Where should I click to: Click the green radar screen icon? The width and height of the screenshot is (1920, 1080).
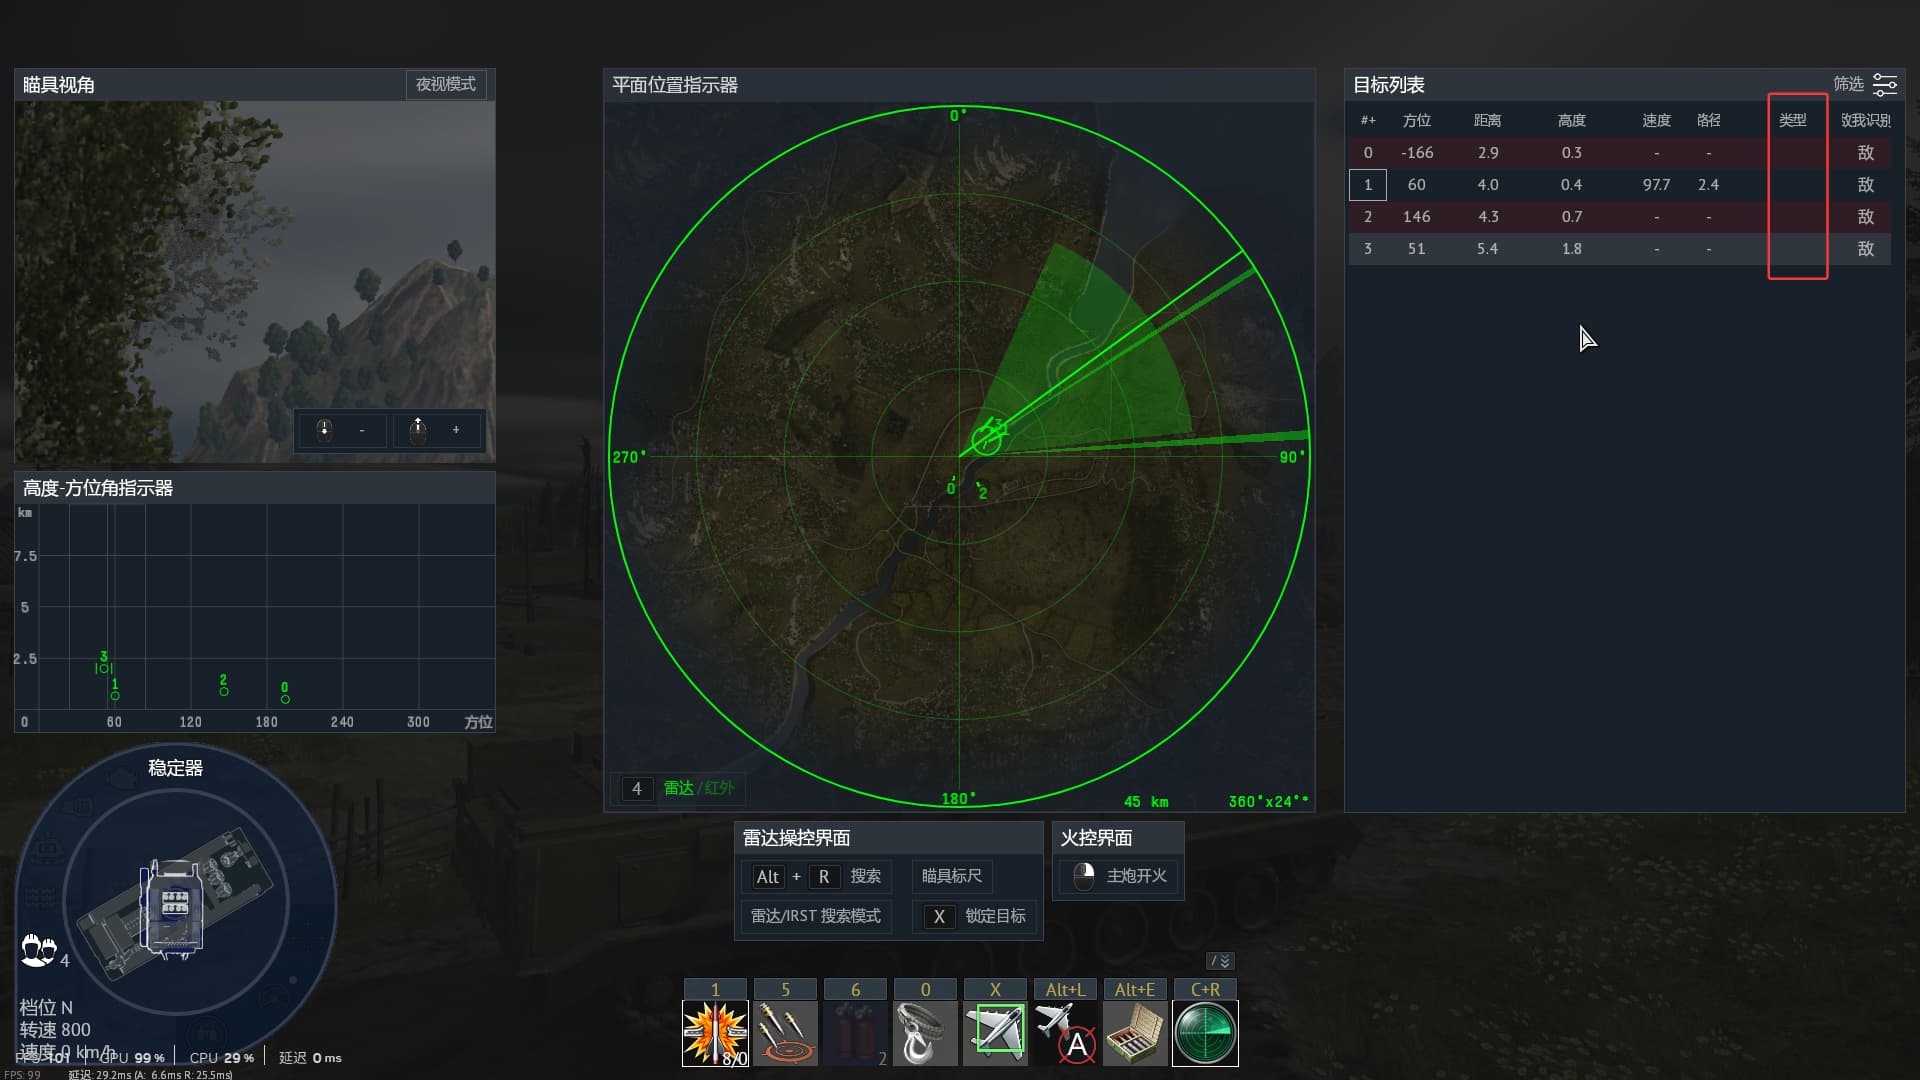(x=1205, y=1033)
